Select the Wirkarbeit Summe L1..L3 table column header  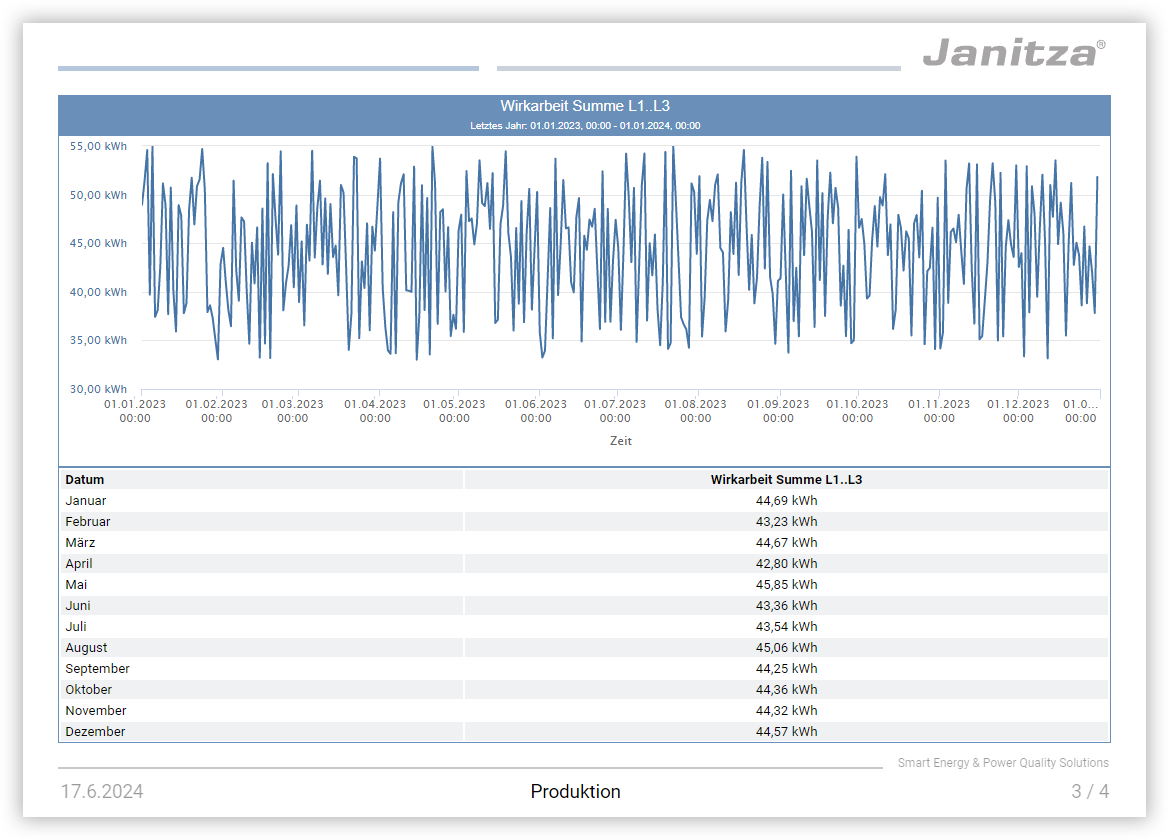(786, 480)
